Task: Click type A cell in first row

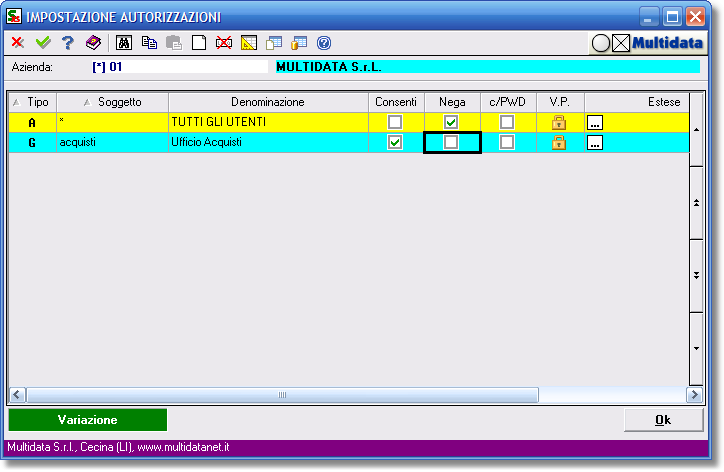Action: click(32, 122)
